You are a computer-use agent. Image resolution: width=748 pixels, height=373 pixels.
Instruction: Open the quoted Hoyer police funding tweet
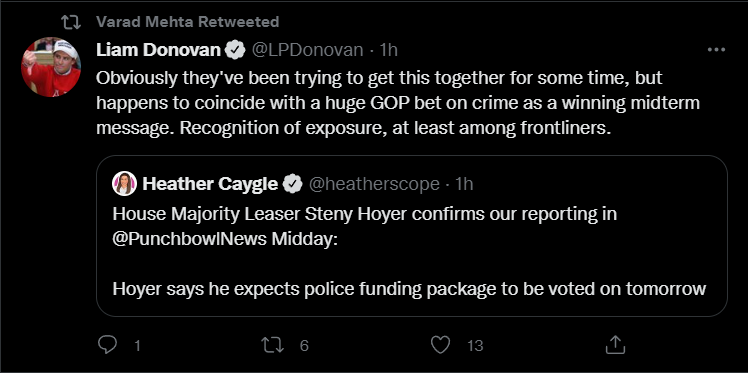coord(412,236)
